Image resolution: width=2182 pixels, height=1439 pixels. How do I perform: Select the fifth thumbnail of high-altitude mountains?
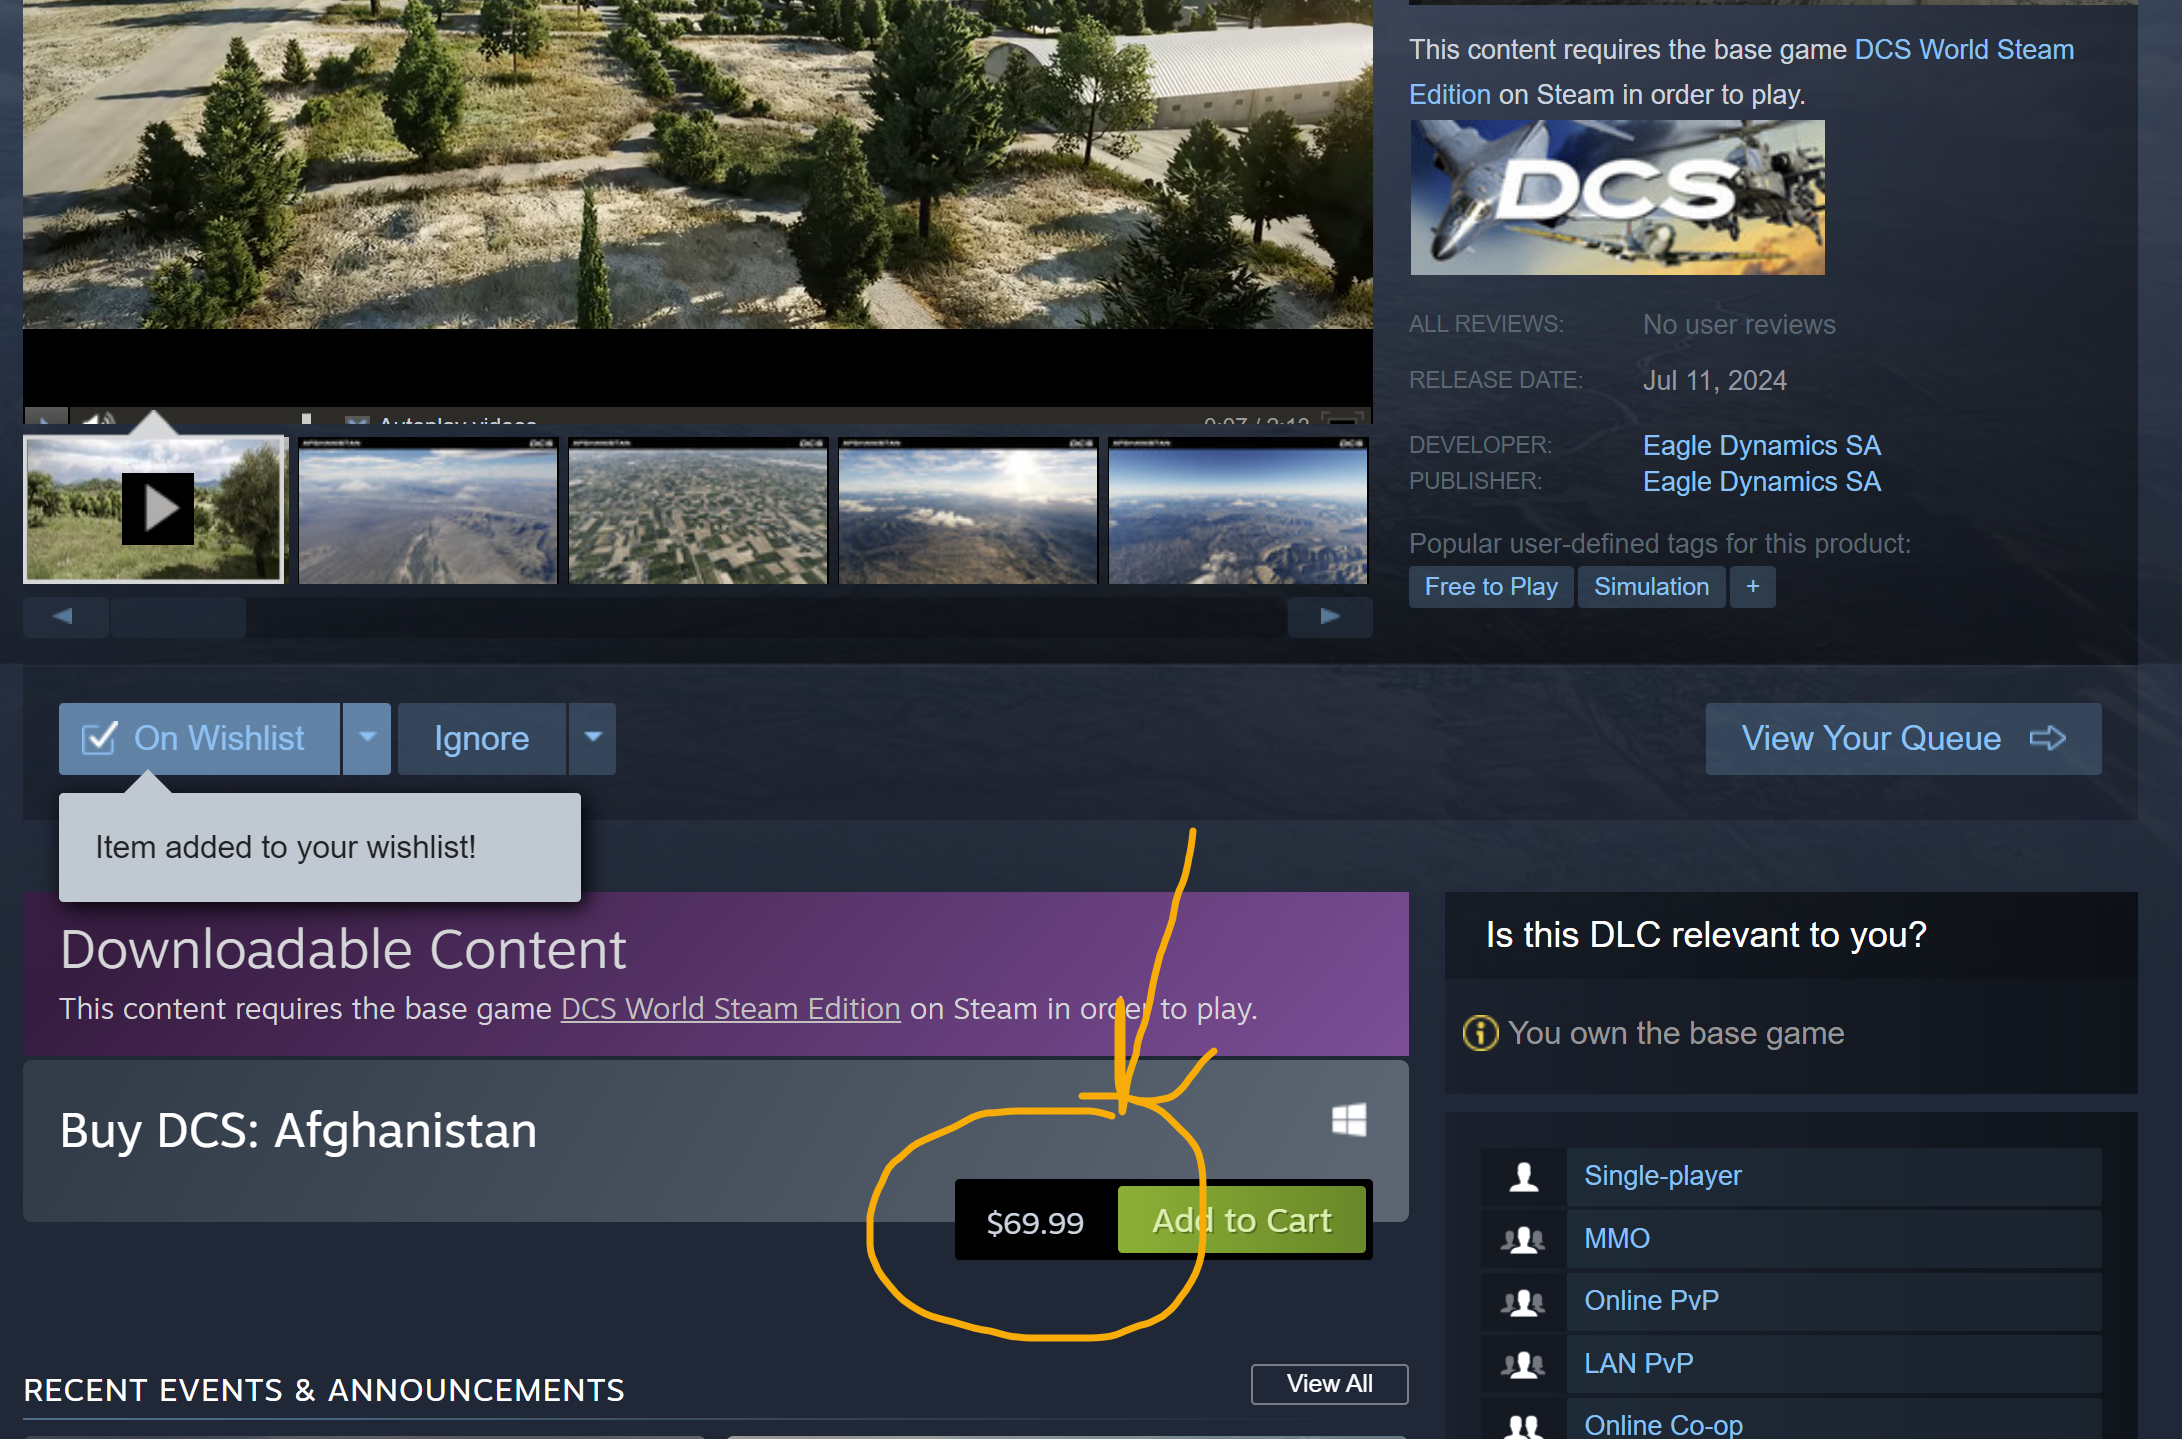pyautogui.click(x=1238, y=510)
